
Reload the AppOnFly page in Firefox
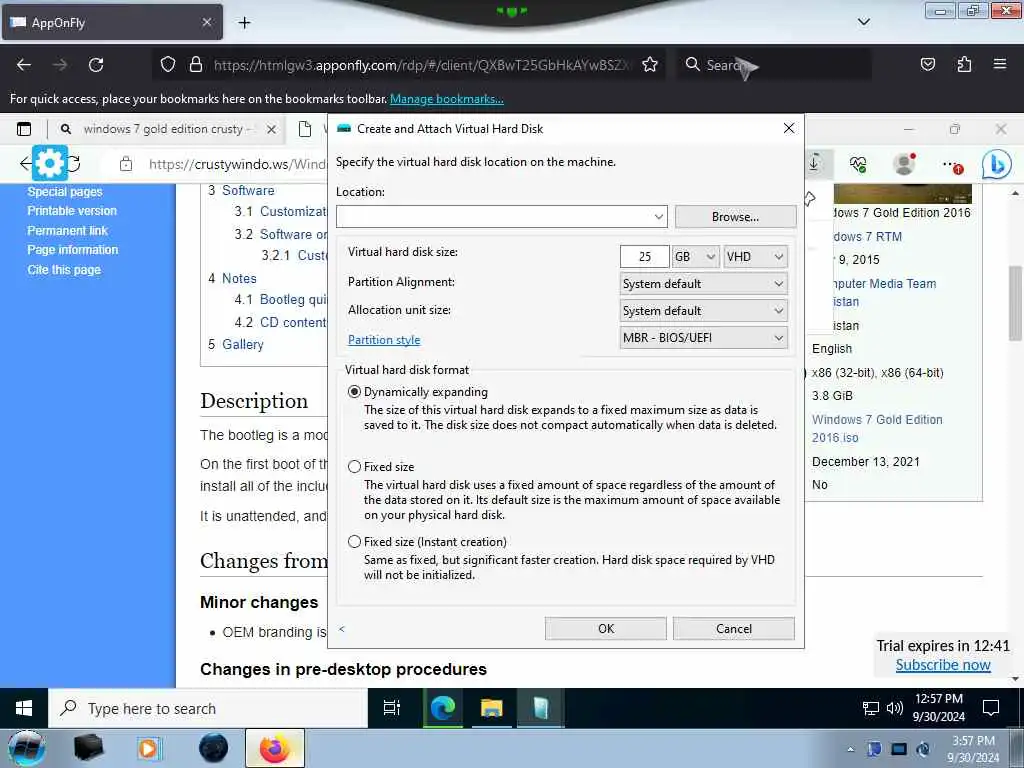pyautogui.click(x=96, y=65)
